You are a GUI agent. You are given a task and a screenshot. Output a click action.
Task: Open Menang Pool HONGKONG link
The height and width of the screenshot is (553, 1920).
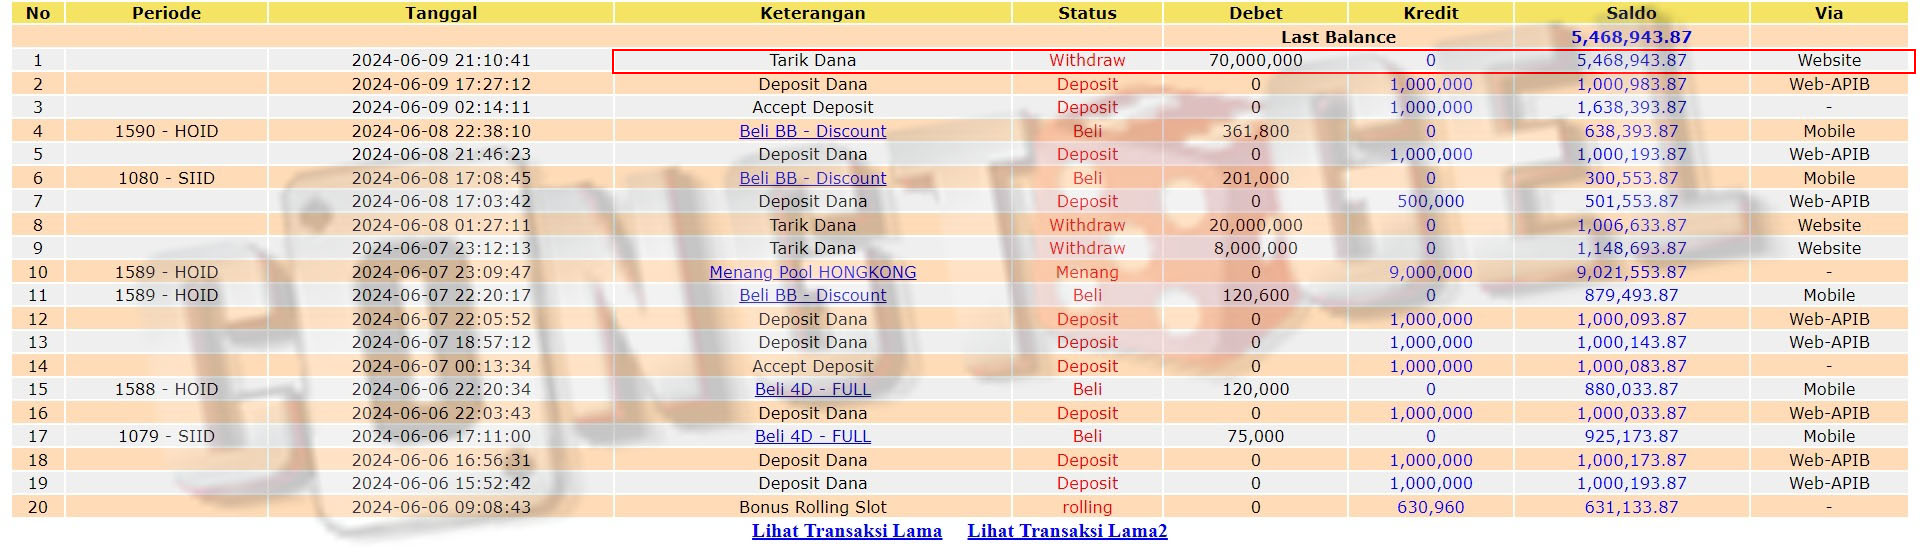tap(812, 272)
